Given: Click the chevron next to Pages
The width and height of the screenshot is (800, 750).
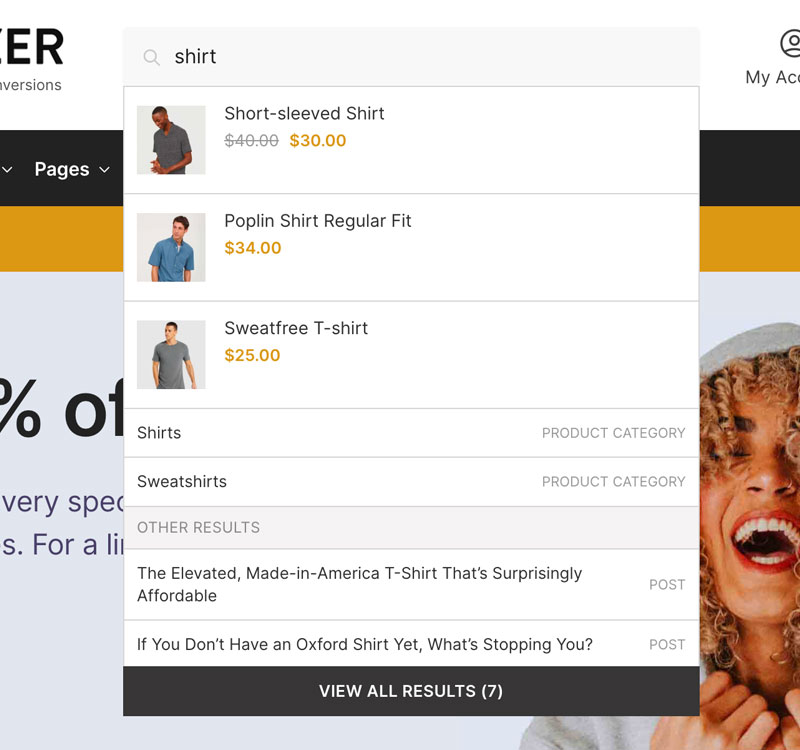Looking at the screenshot, I should 104,170.
